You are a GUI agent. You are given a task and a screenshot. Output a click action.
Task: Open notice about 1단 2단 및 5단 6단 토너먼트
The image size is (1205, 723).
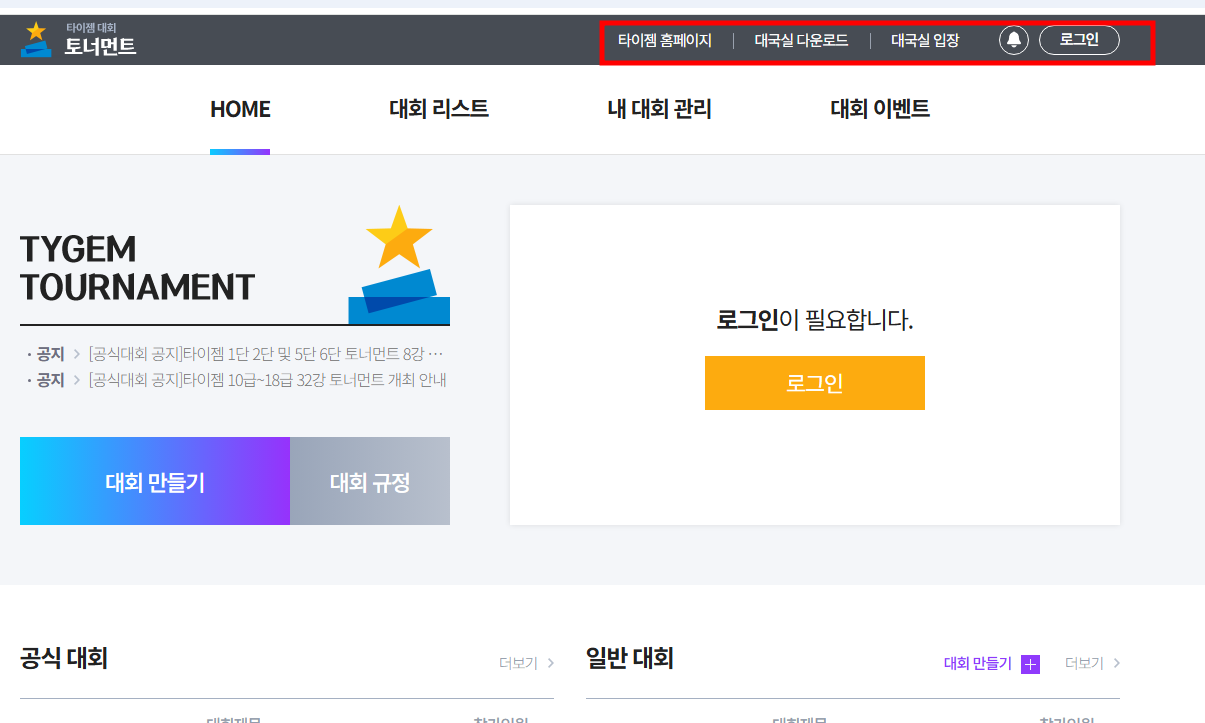pyautogui.click(x=265, y=354)
